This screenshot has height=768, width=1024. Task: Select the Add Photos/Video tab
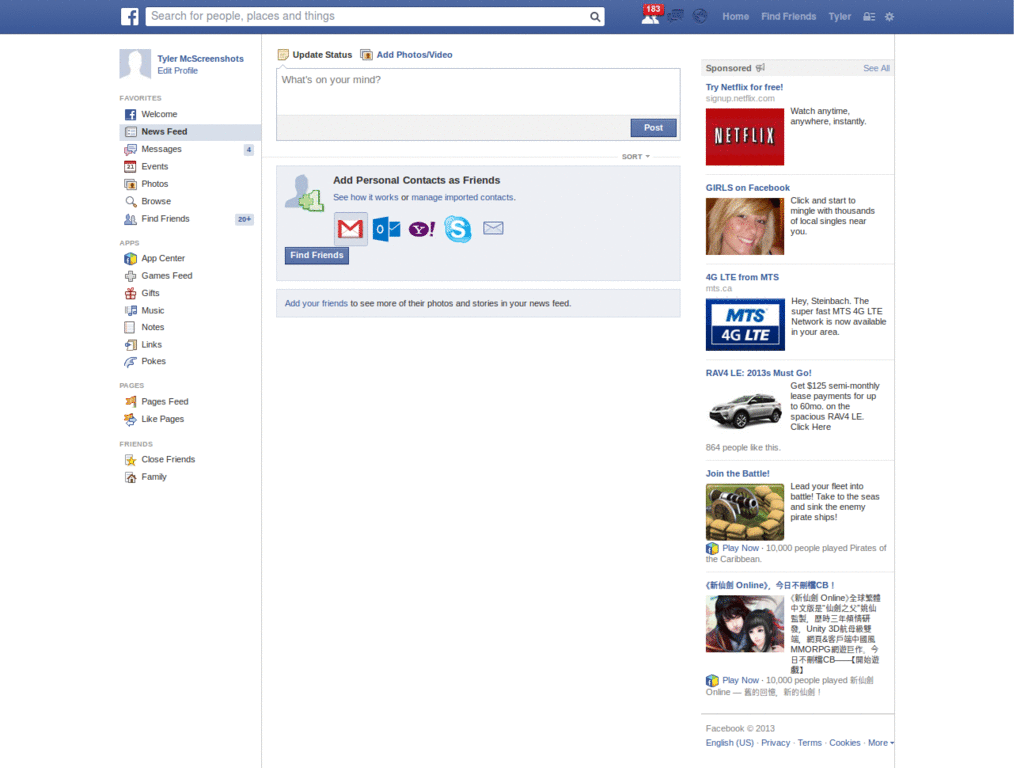(x=406, y=55)
